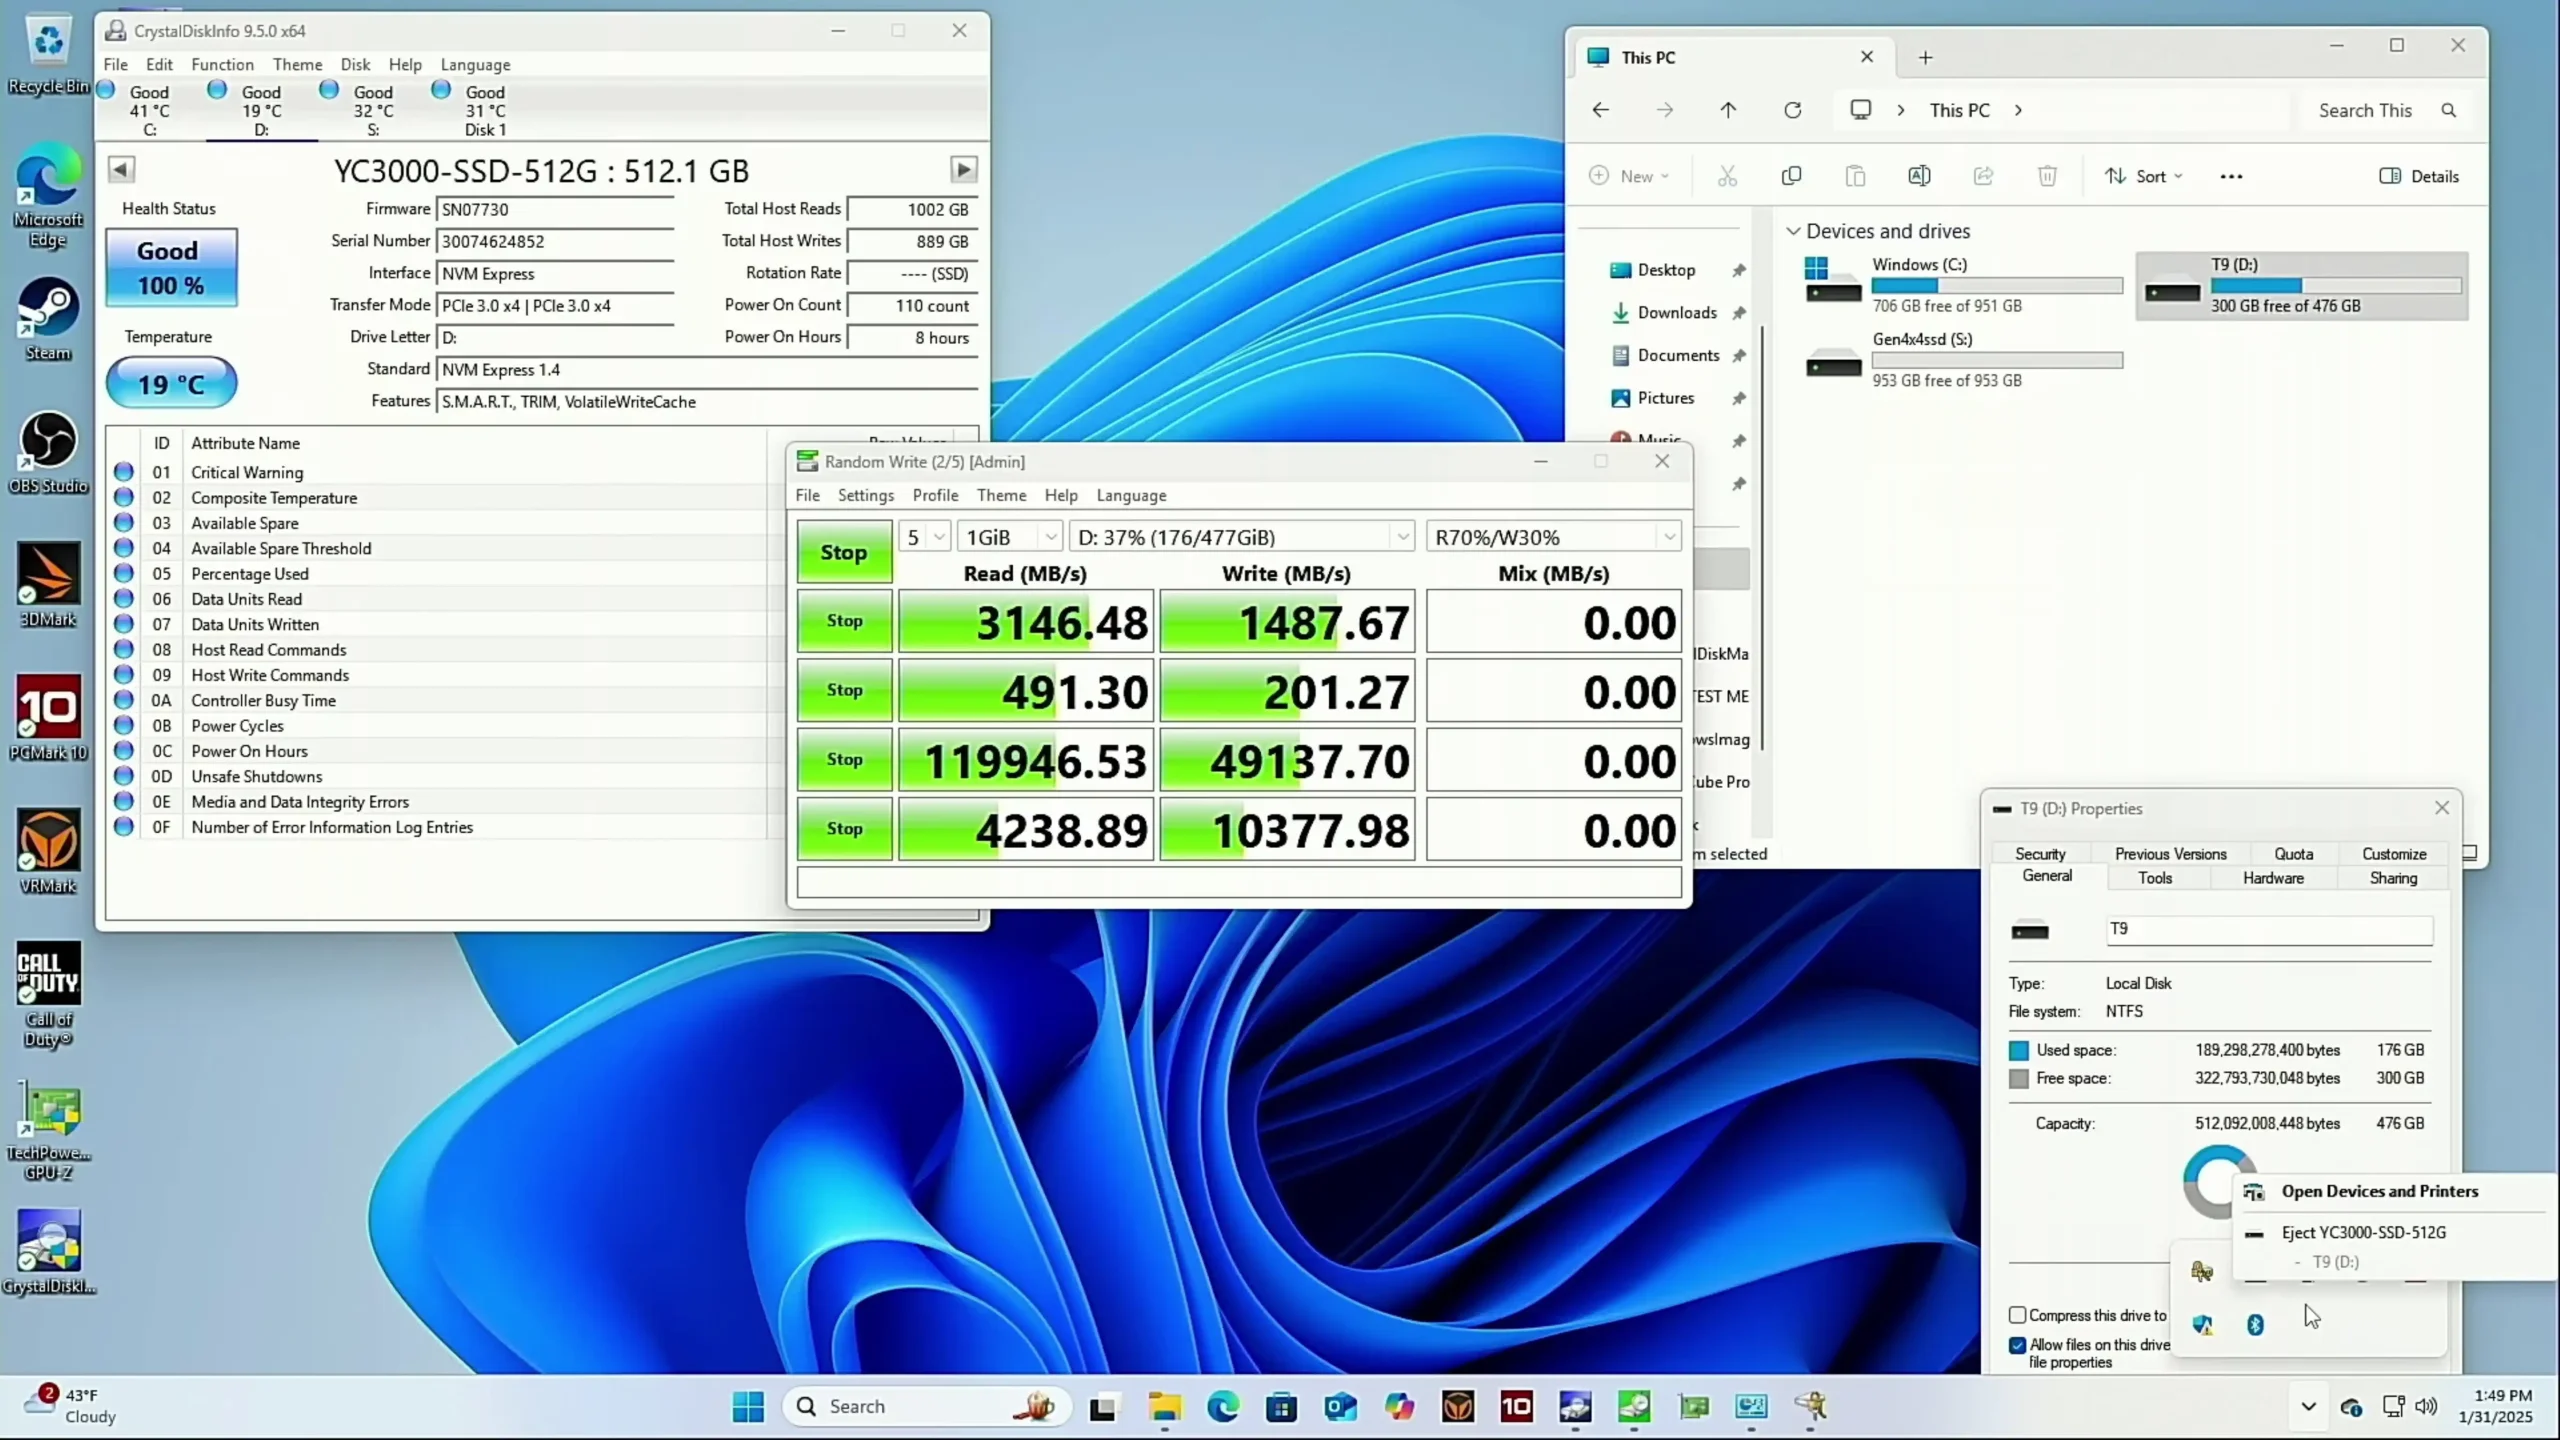2560x1440 pixels.
Task: Click the Copy icon in Explorer toolbar
Action: (1791, 176)
